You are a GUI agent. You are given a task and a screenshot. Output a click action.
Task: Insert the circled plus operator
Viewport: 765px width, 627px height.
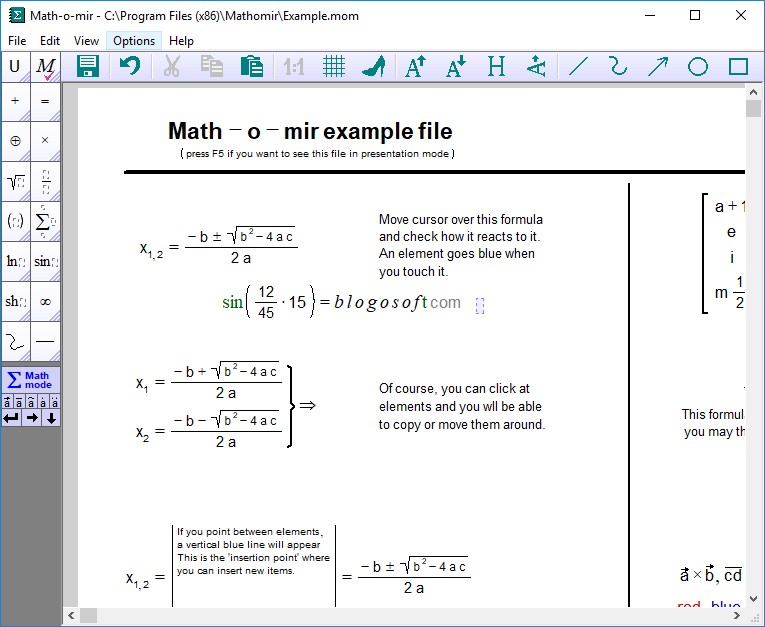[16, 141]
